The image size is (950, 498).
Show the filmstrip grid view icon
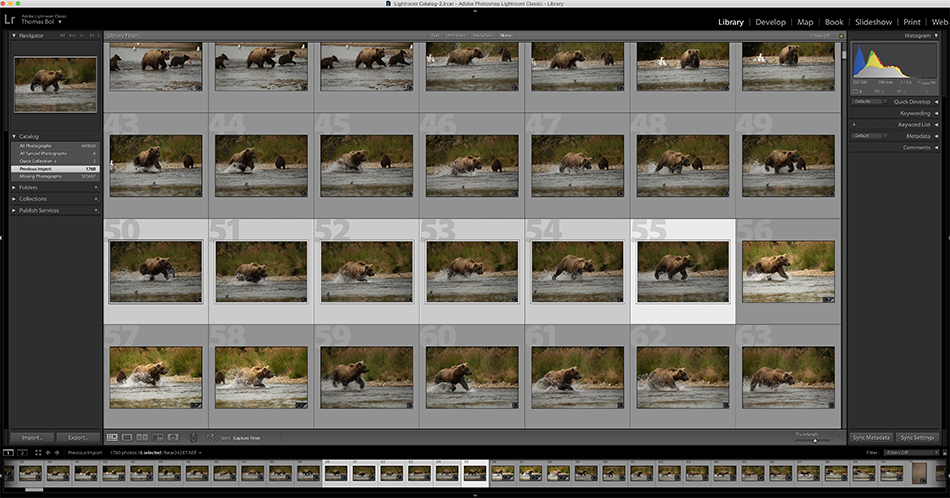(38, 453)
